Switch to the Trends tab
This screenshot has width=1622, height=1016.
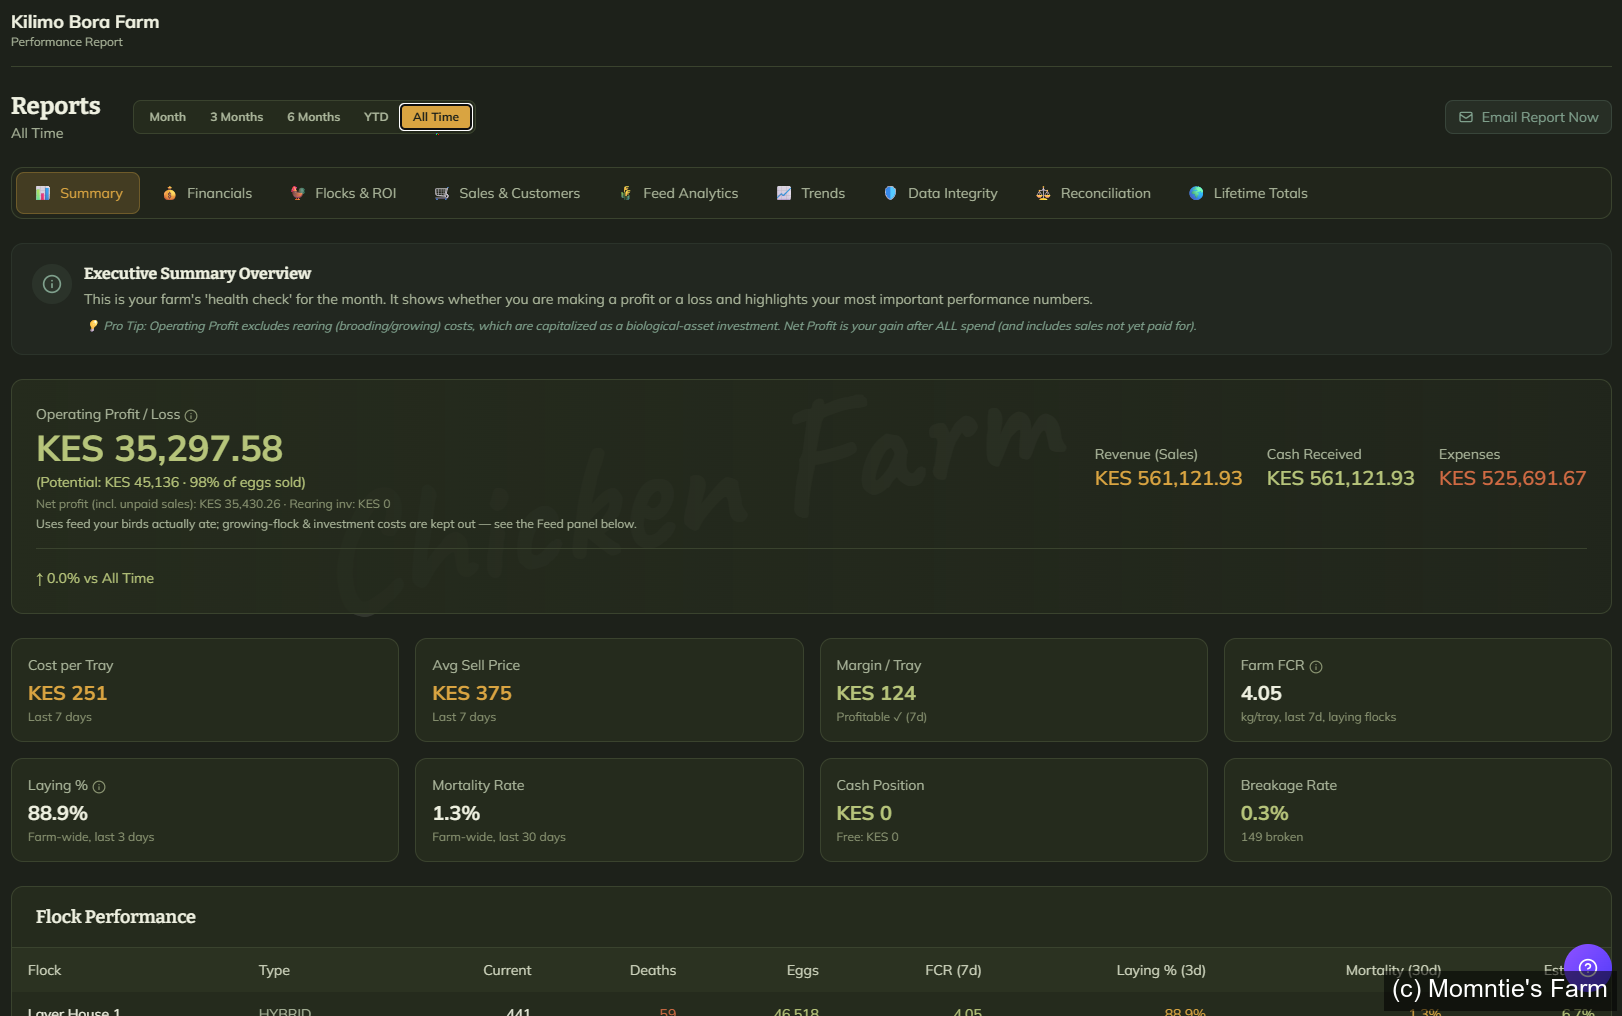(x=811, y=193)
